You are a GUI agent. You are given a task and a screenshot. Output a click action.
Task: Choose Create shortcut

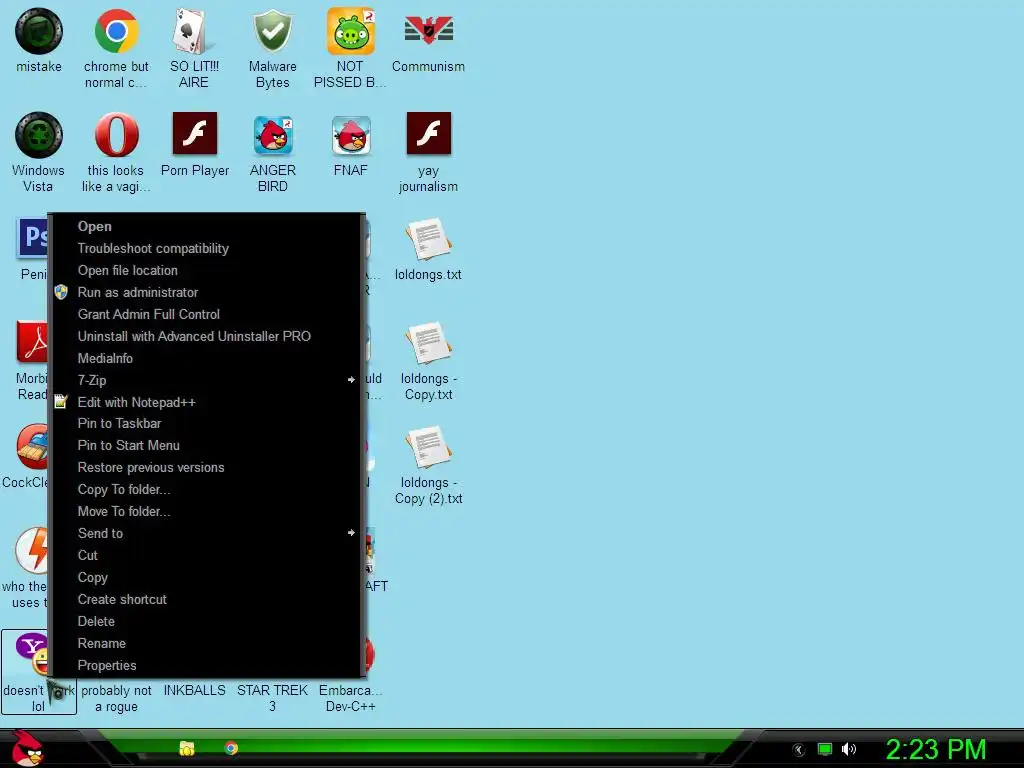[206, 600]
